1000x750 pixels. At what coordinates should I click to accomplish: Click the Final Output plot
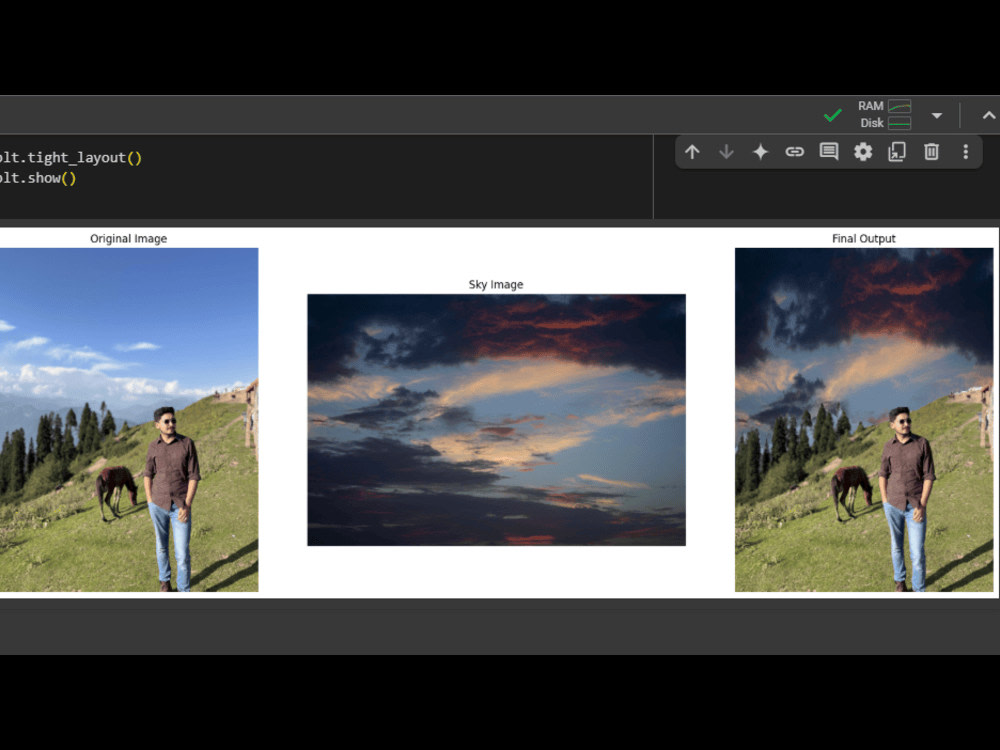(x=864, y=420)
